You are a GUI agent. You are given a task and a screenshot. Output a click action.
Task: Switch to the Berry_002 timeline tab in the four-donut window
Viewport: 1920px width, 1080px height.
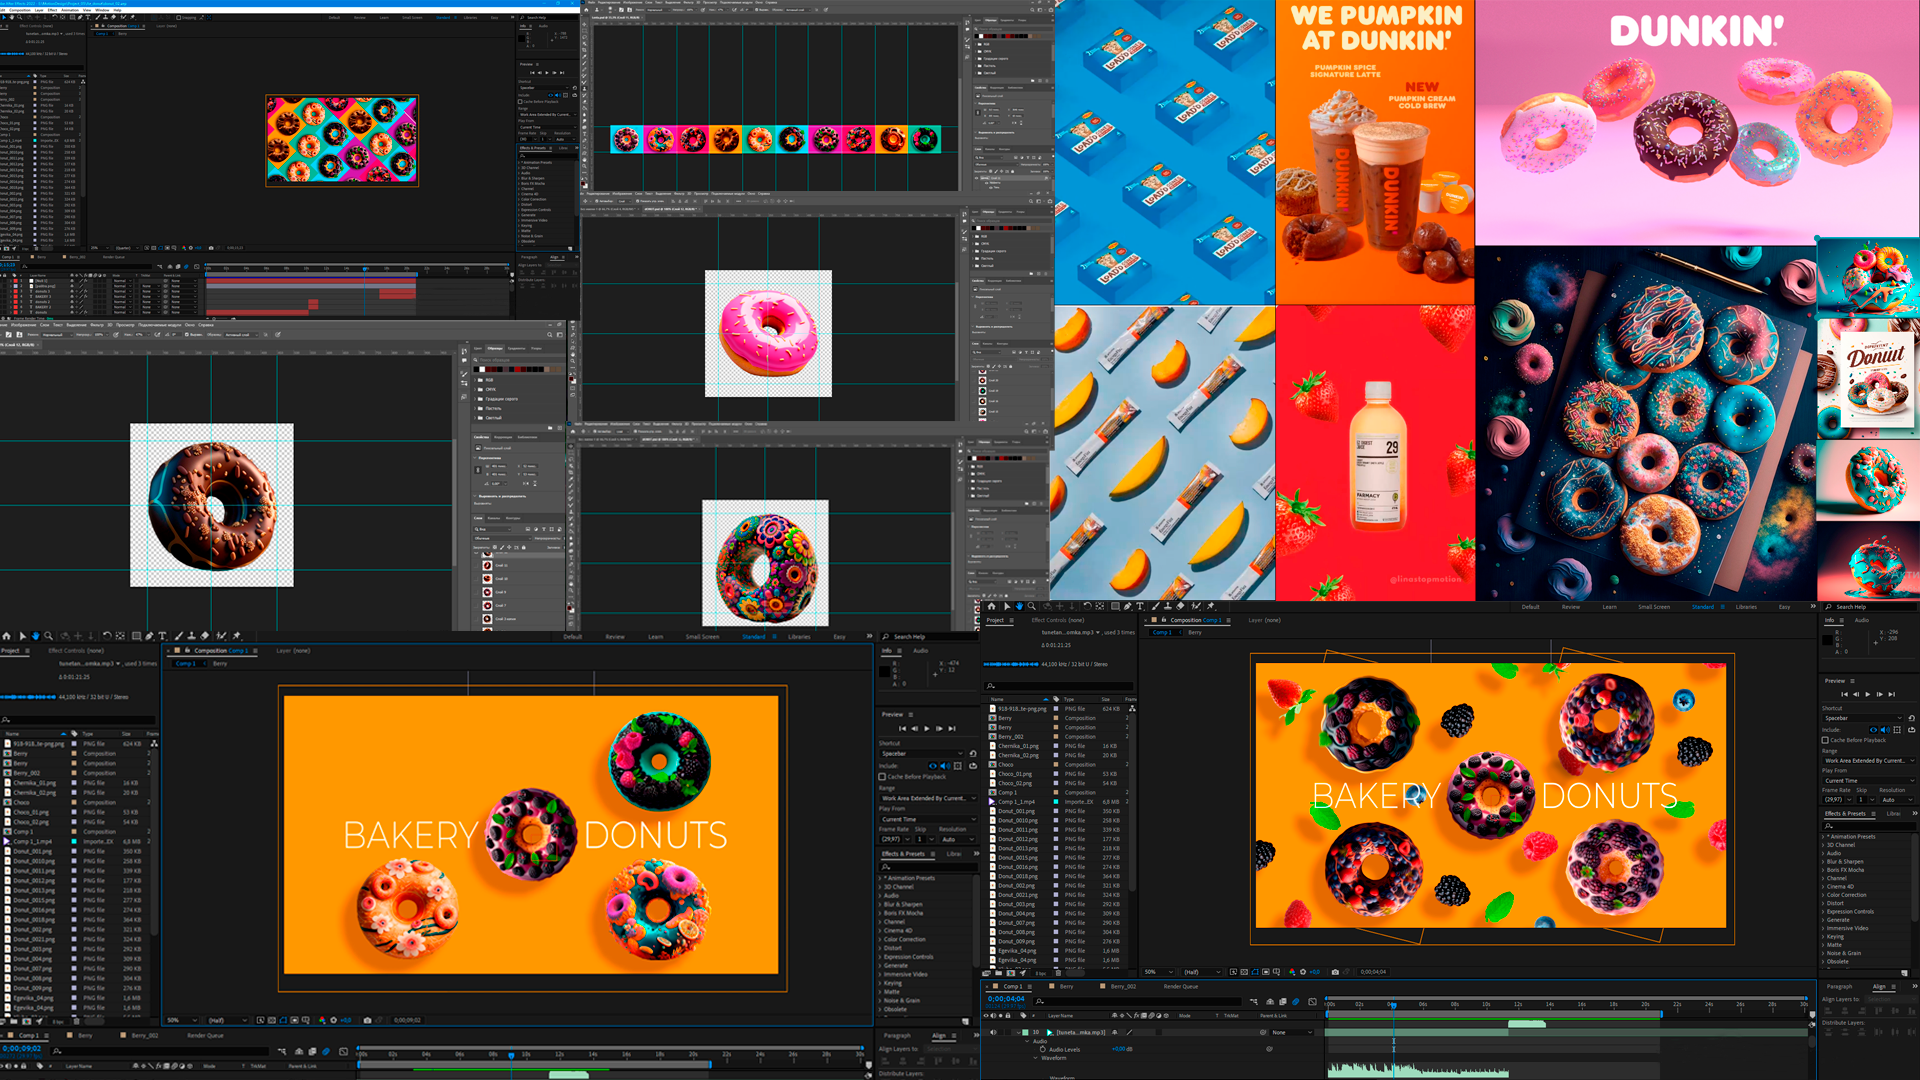point(145,1035)
